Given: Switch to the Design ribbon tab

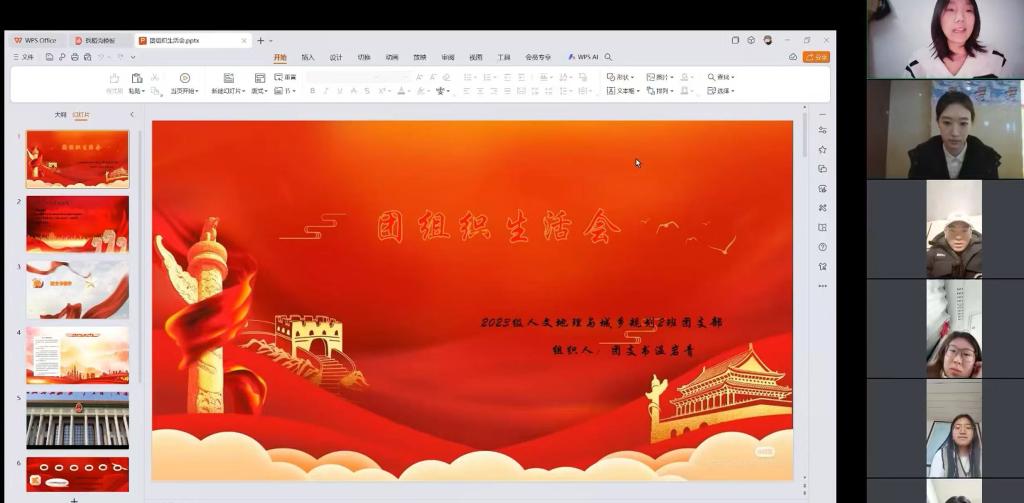Looking at the screenshot, I should tap(336, 57).
